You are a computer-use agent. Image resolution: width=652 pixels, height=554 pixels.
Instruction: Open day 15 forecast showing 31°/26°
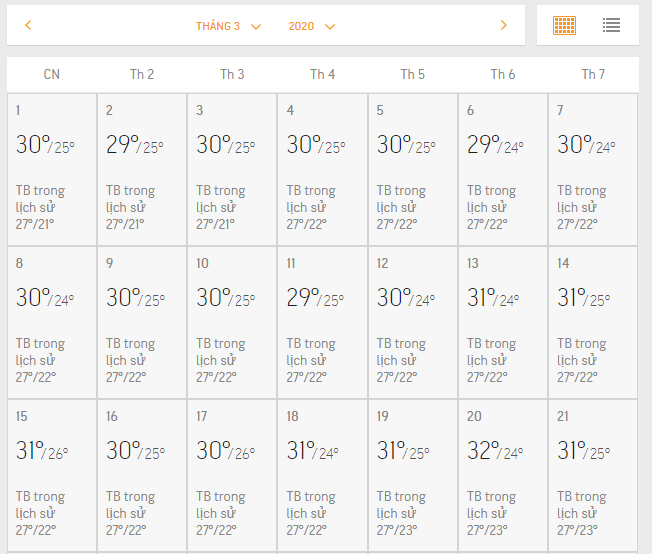click(52, 475)
